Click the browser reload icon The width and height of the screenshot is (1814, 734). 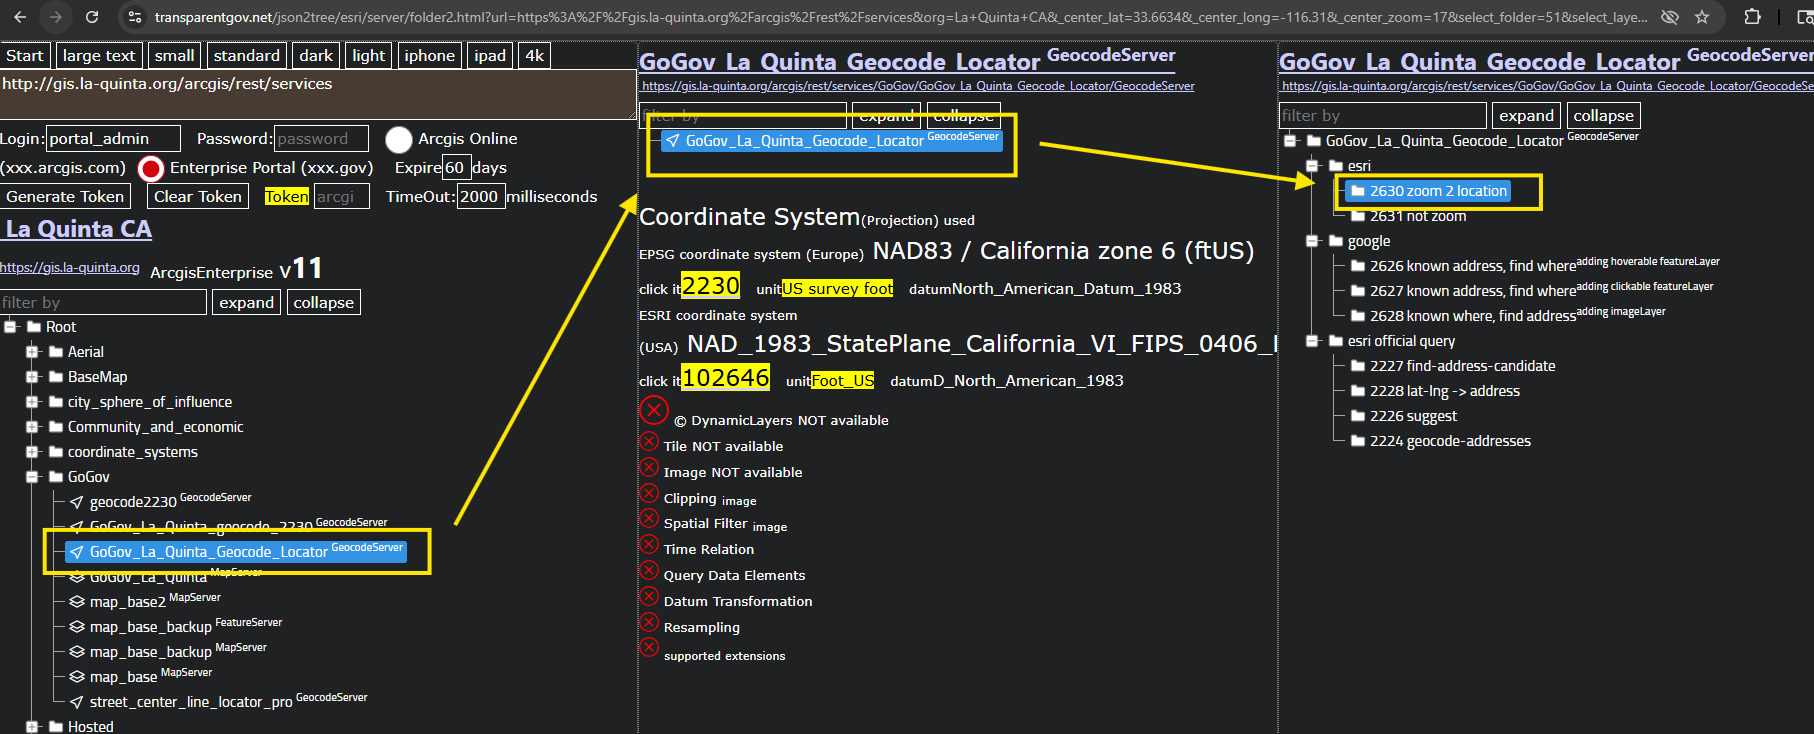[x=92, y=17]
